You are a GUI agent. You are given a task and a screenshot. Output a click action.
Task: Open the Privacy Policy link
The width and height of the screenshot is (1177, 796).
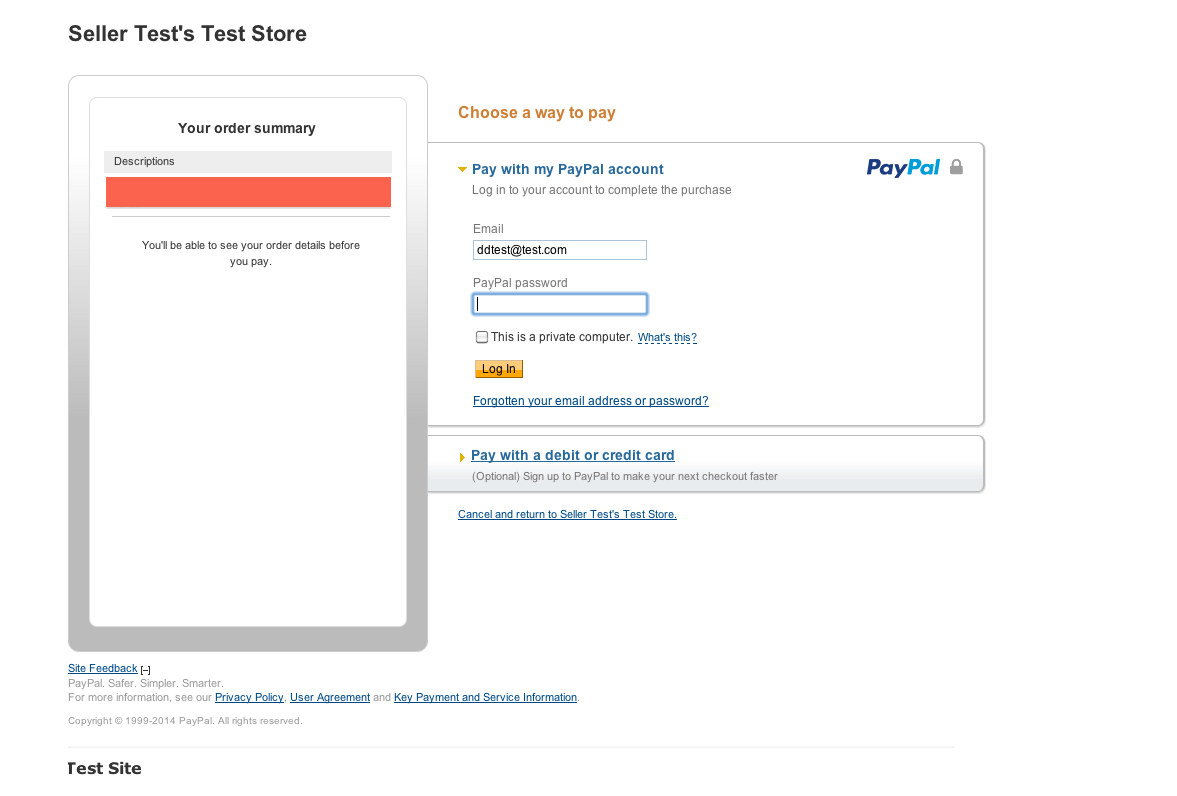249,698
